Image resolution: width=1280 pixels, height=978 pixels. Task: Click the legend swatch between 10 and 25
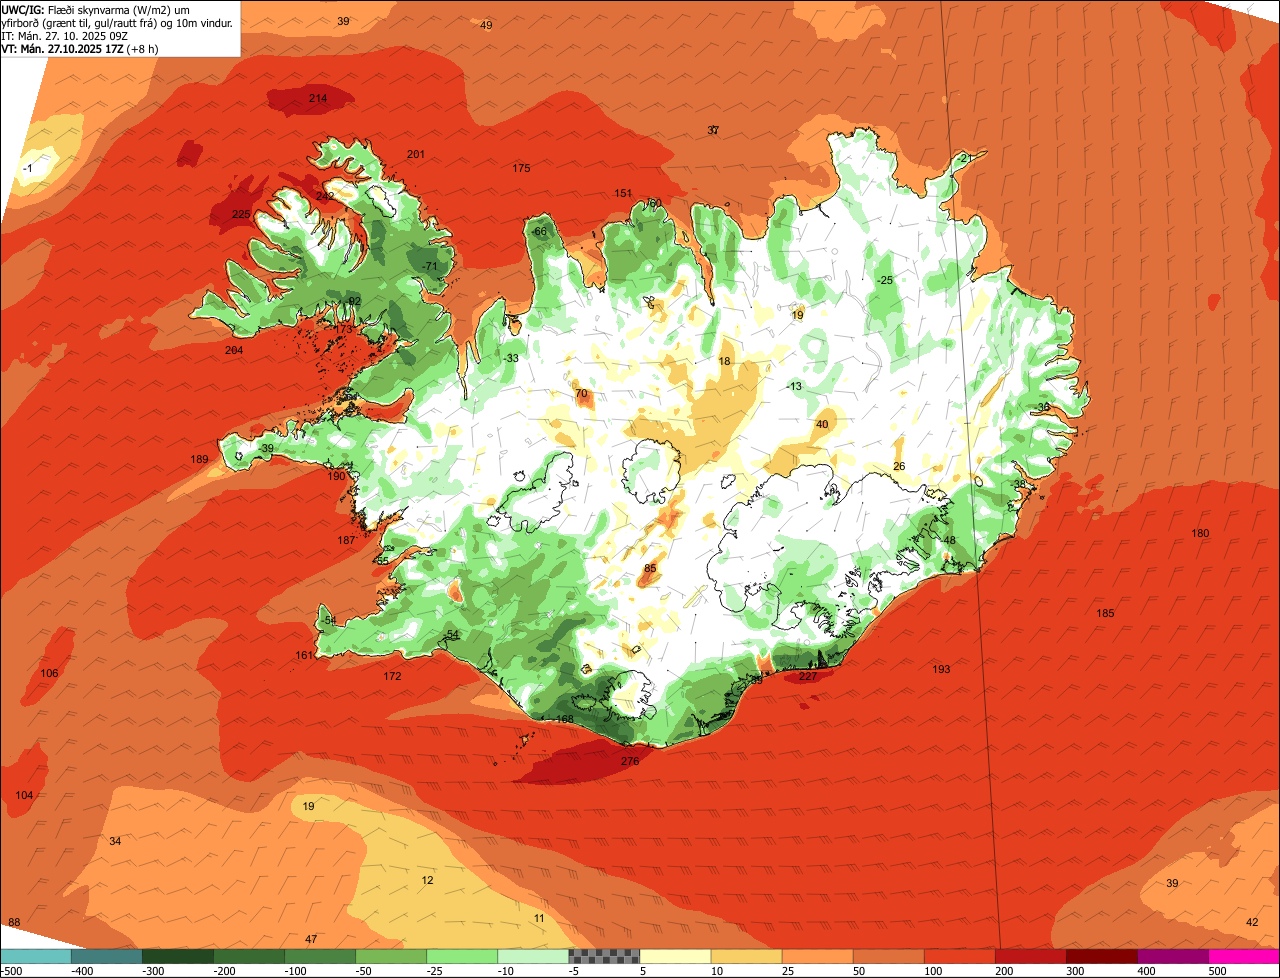746,956
